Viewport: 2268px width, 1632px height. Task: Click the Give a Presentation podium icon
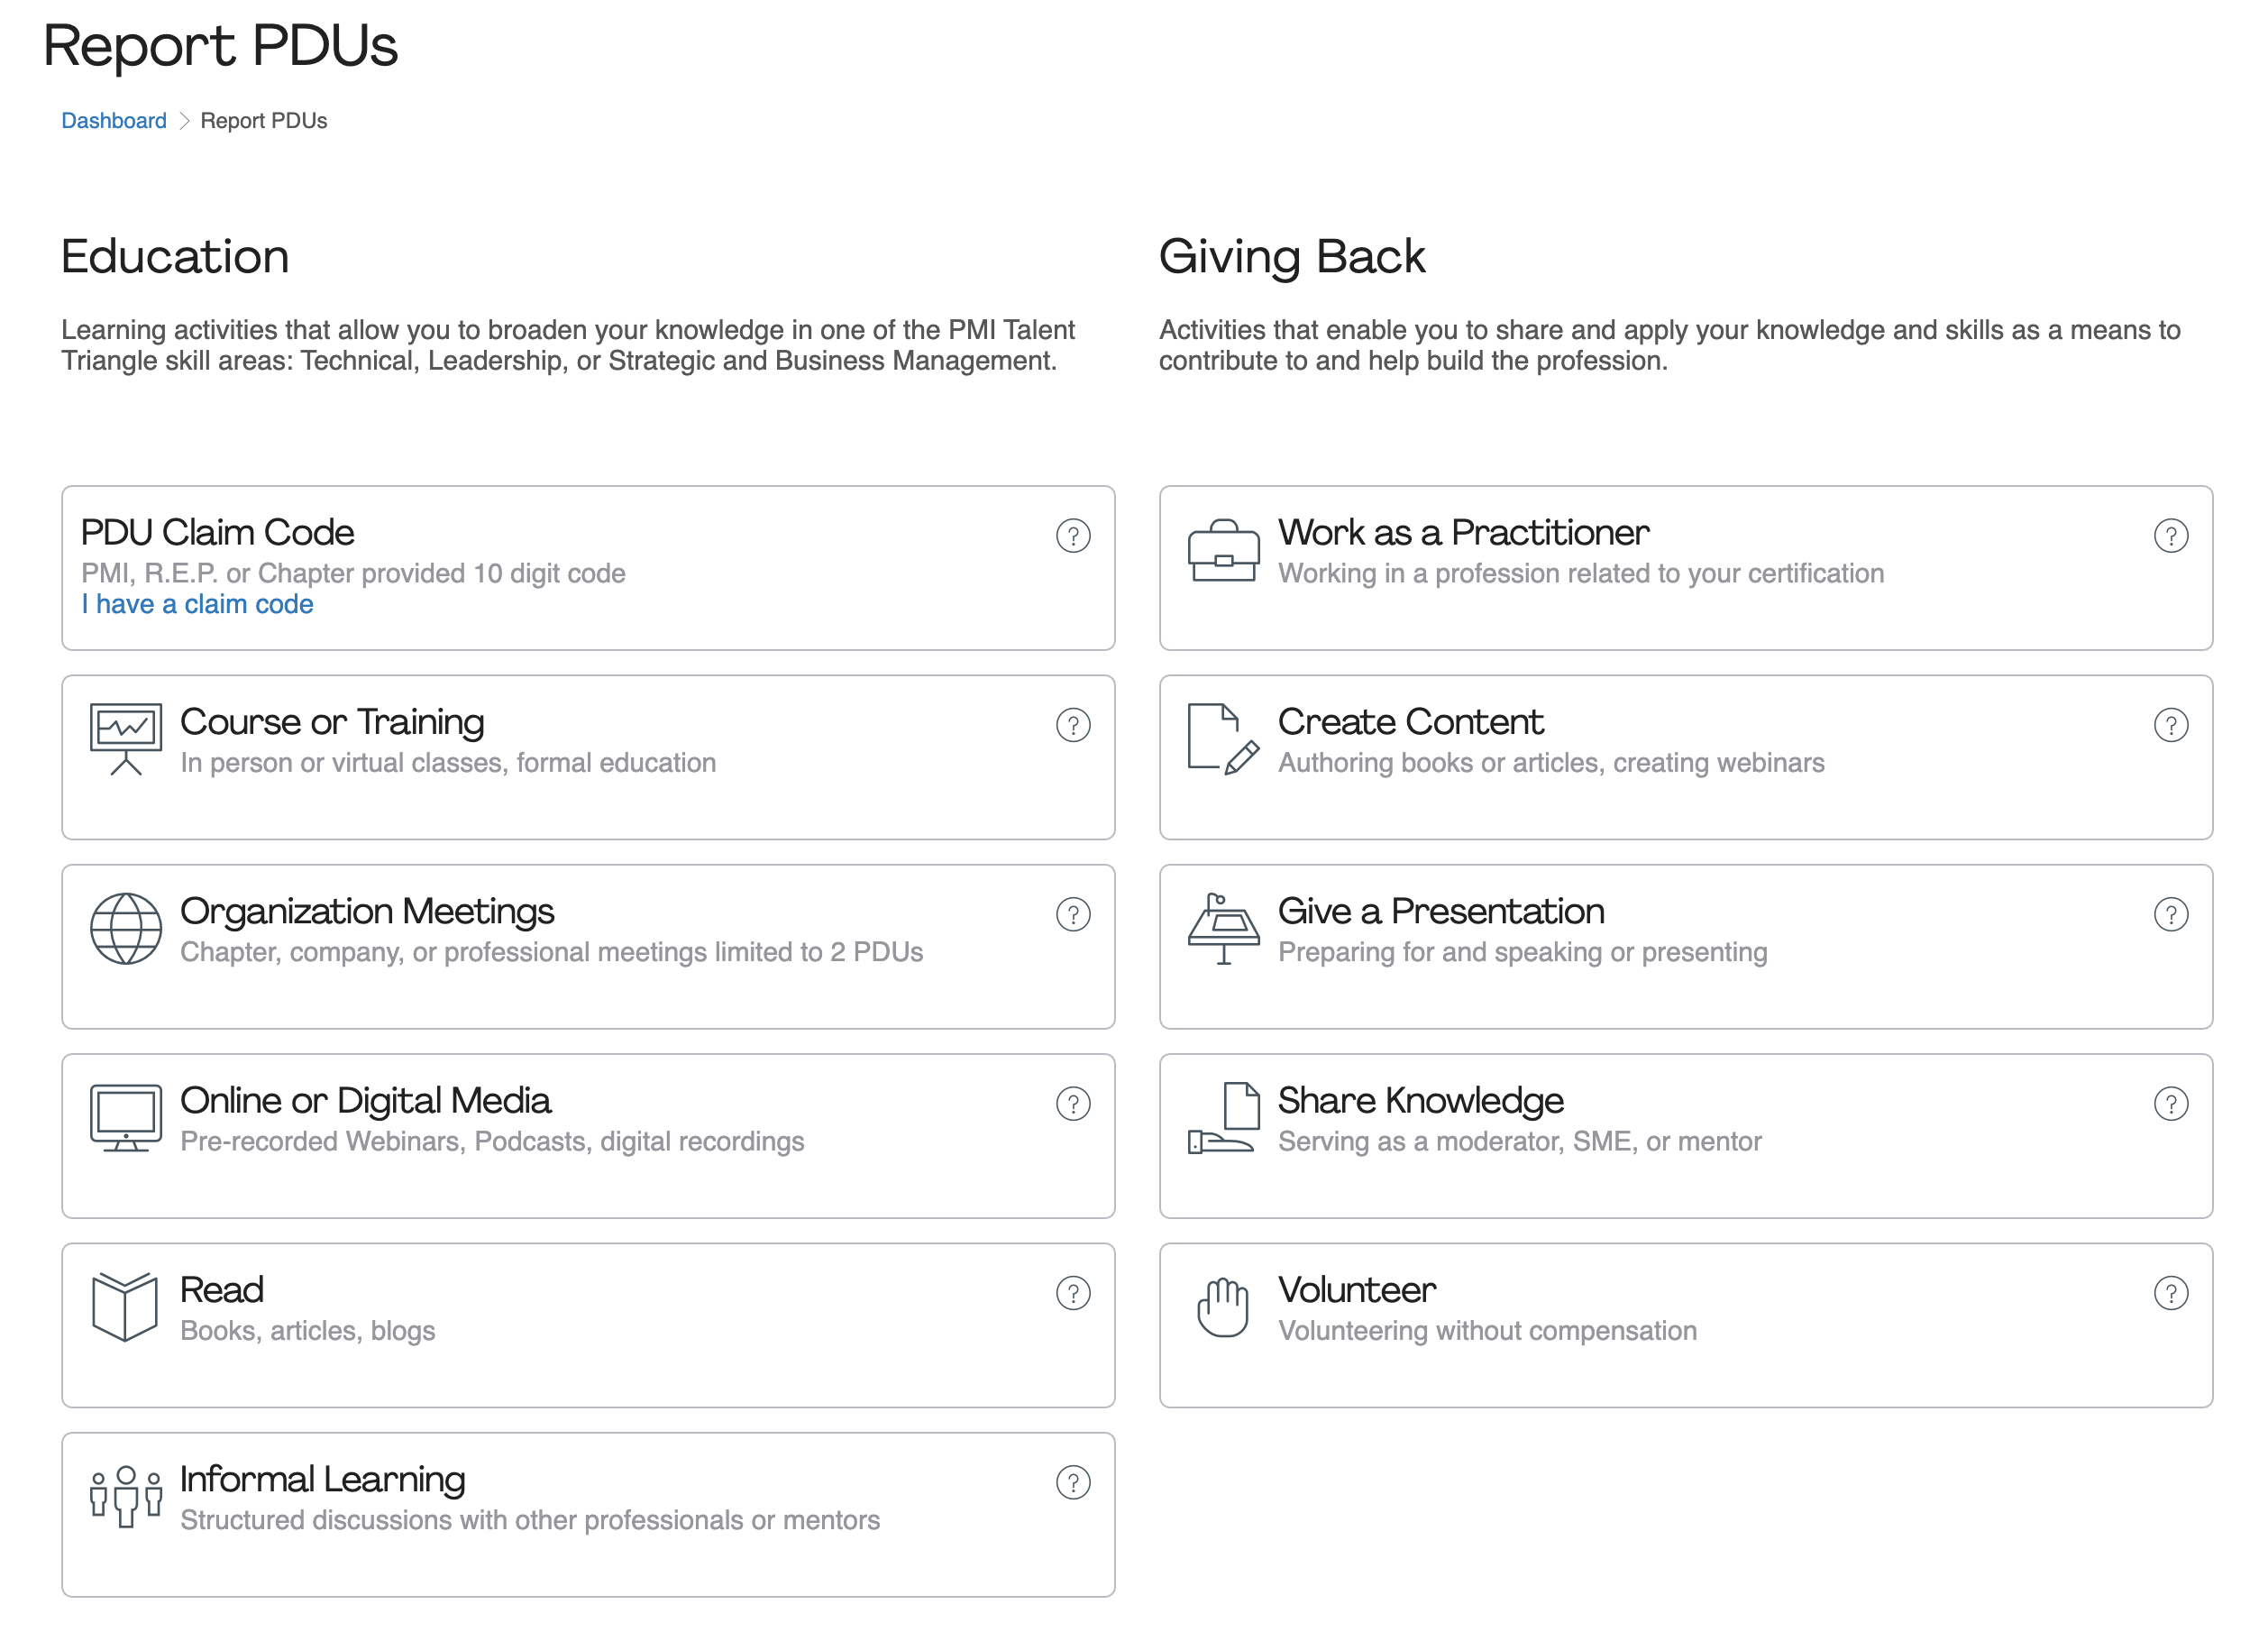[1223, 928]
